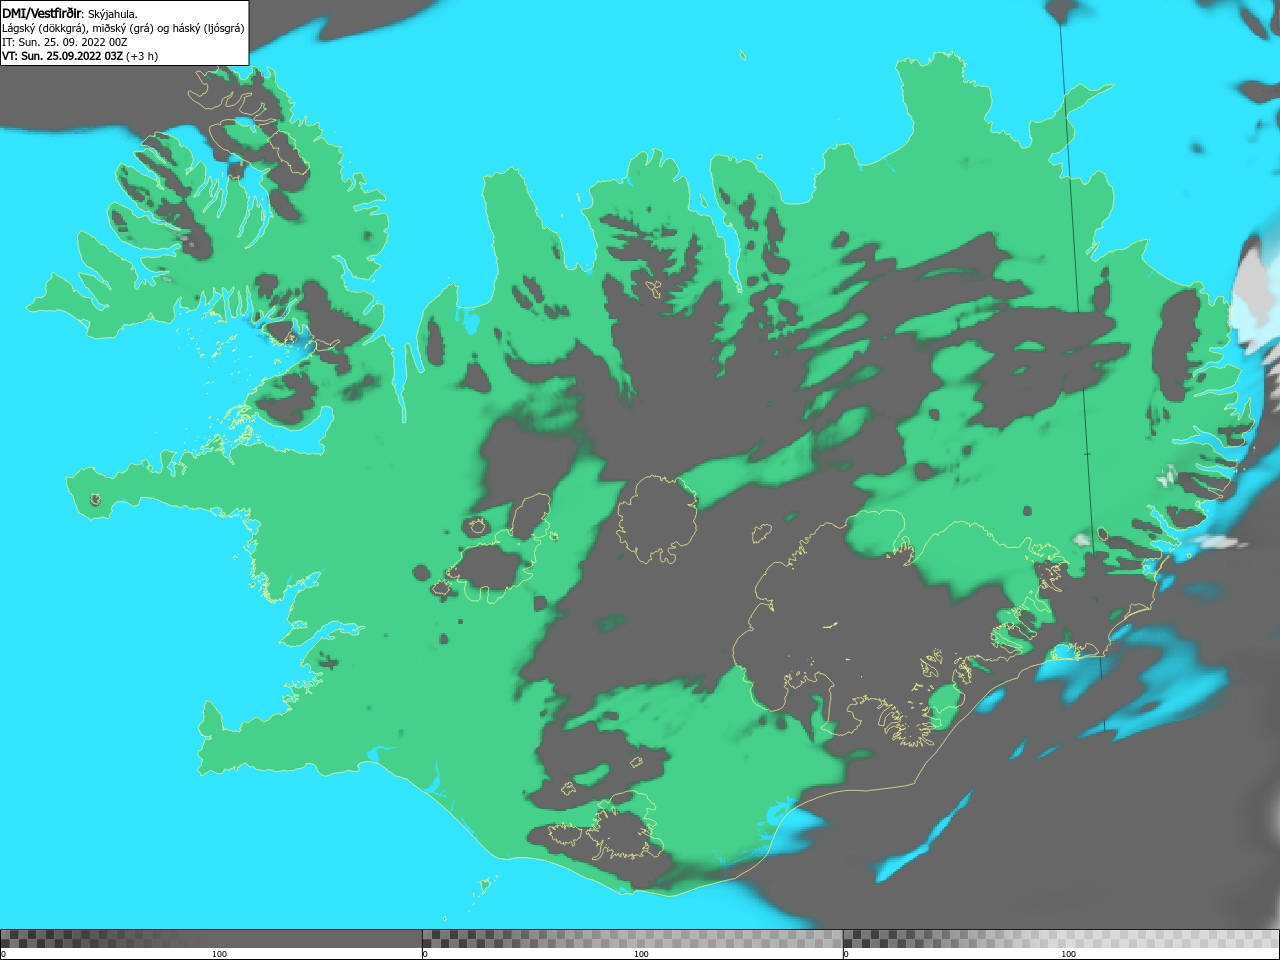
Task: Click the medium gray mid-cloud scale bar
Action: 632,939
